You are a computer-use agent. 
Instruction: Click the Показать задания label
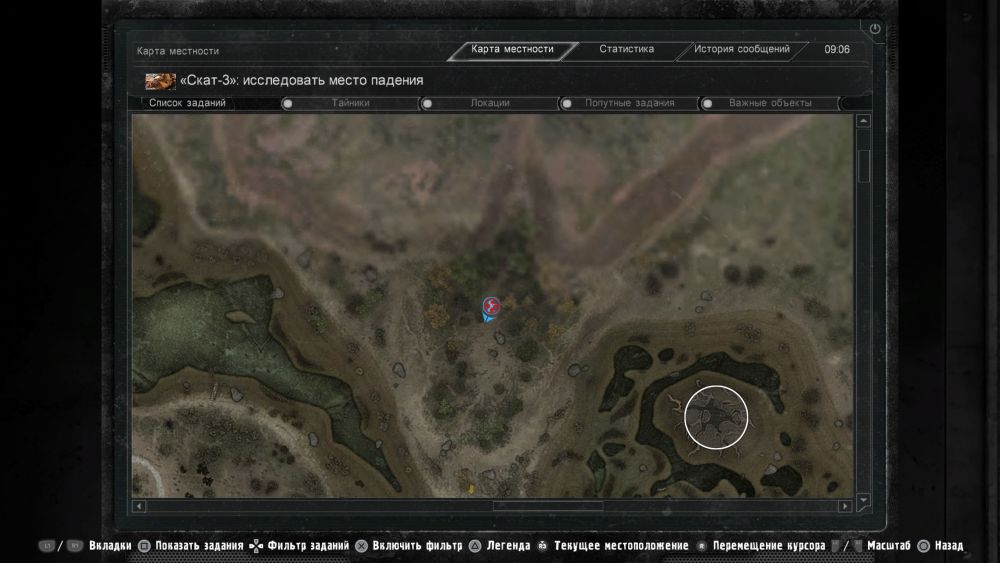[200, 546]
